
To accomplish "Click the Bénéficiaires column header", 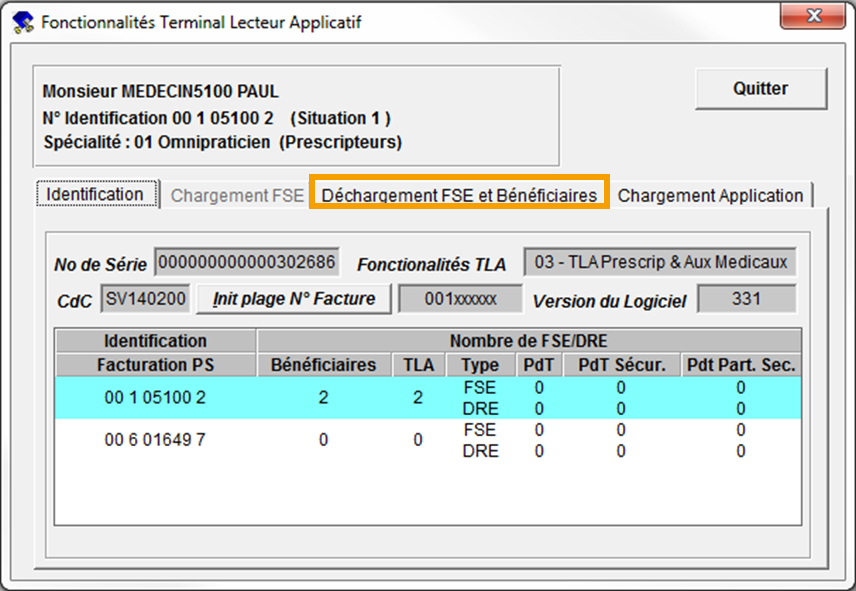I will [x=323, y=365].
